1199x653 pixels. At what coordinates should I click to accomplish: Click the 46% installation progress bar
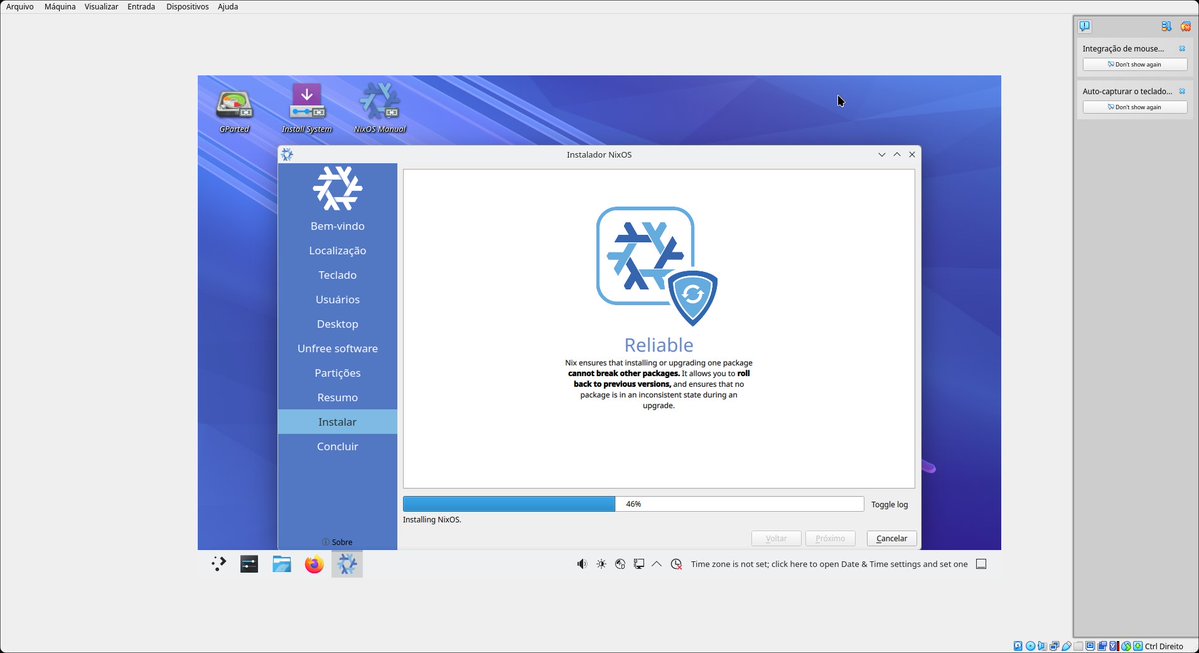(x=633, y=504)
